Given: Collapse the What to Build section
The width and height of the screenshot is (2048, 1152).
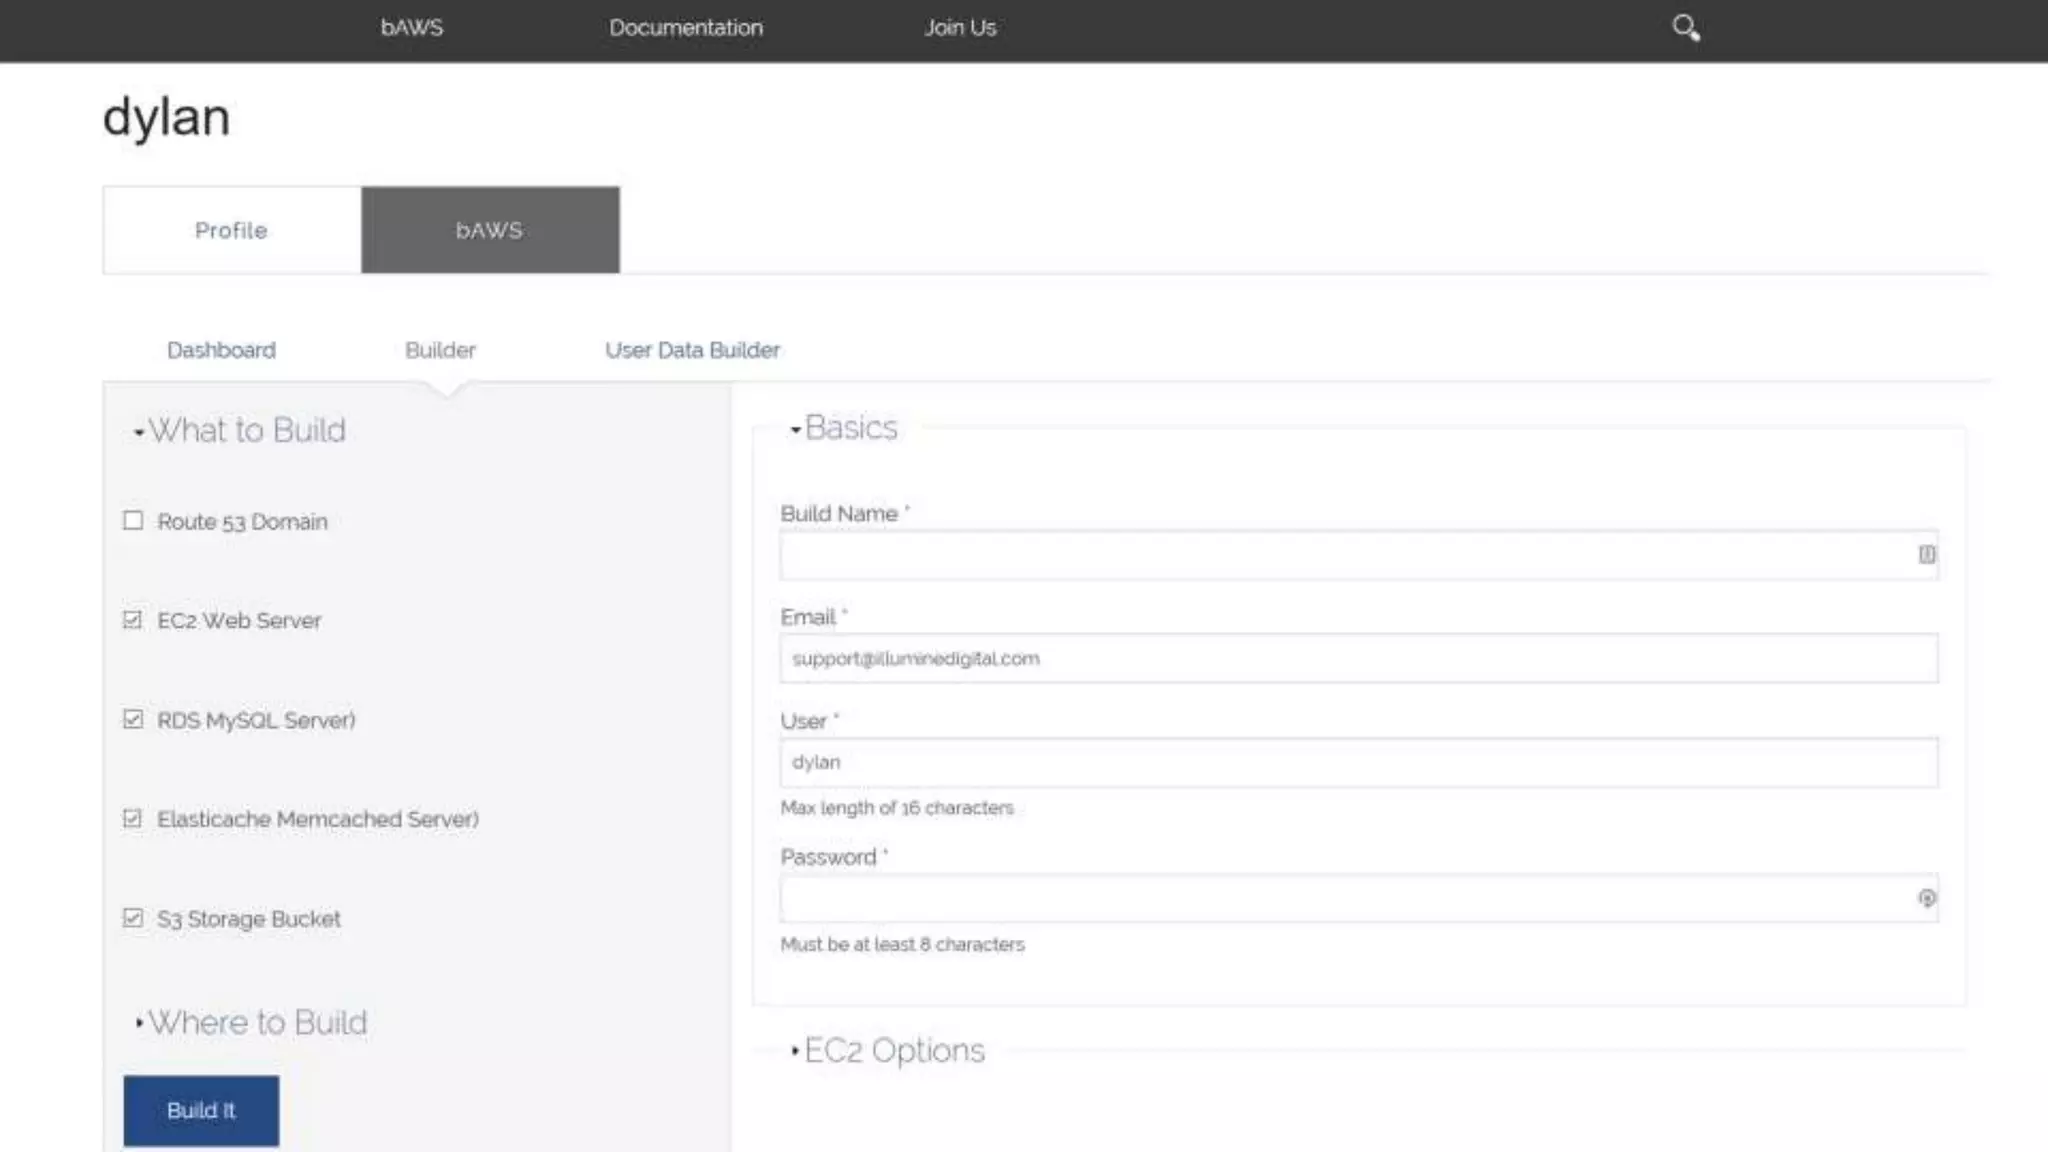Looking at the screenshot, I should click(x=246, y=431).
